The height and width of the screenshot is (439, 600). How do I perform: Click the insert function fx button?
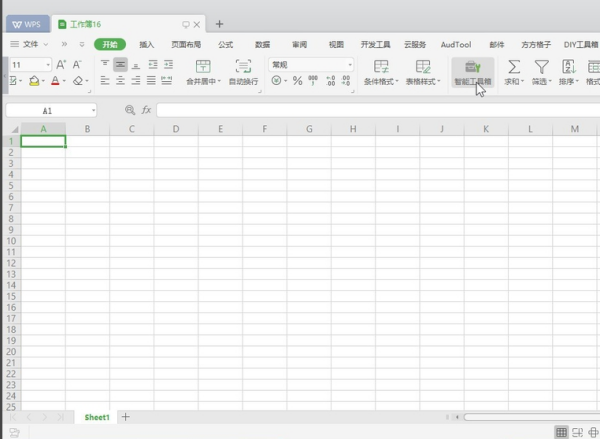[x=146, y=110]
